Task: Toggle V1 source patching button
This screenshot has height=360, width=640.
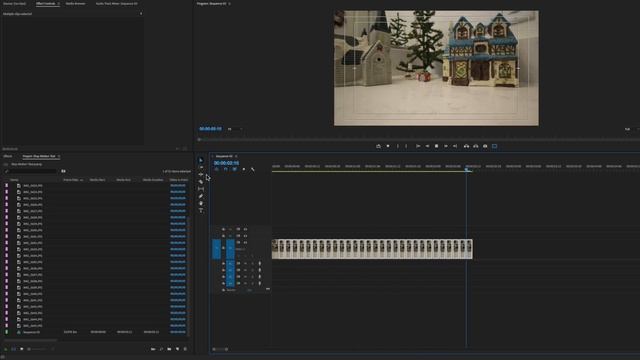Action: tap(216, 249)
